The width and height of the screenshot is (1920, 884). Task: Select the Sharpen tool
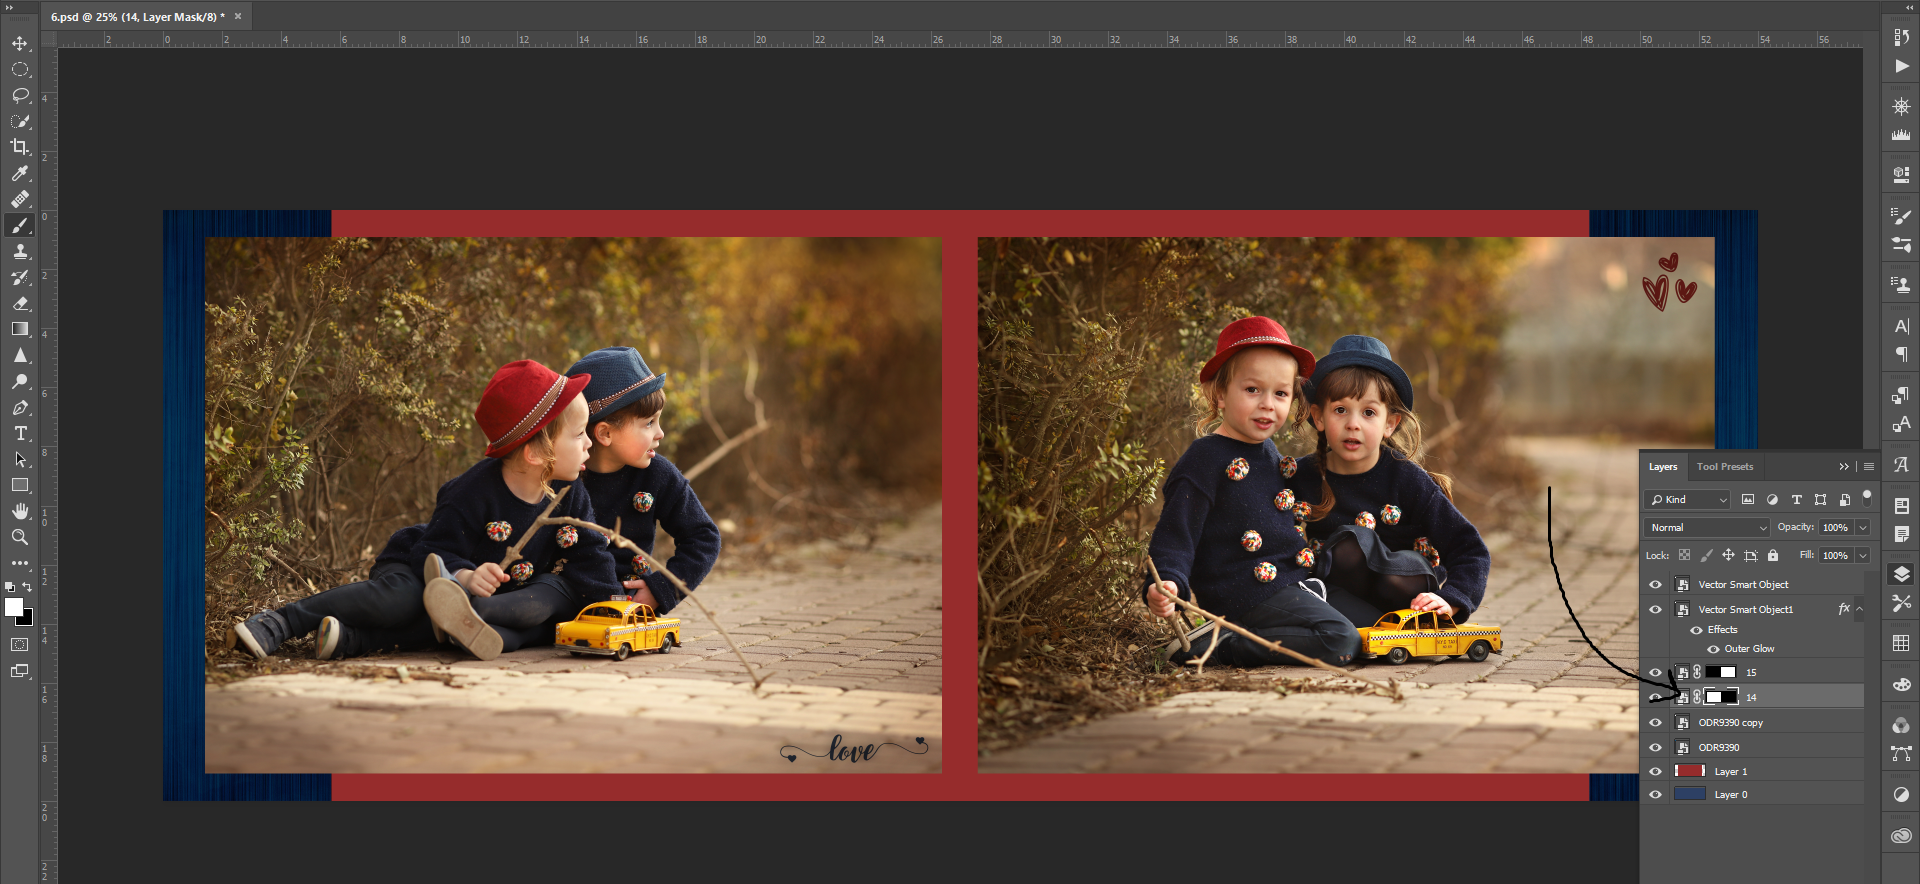[20, 355]
